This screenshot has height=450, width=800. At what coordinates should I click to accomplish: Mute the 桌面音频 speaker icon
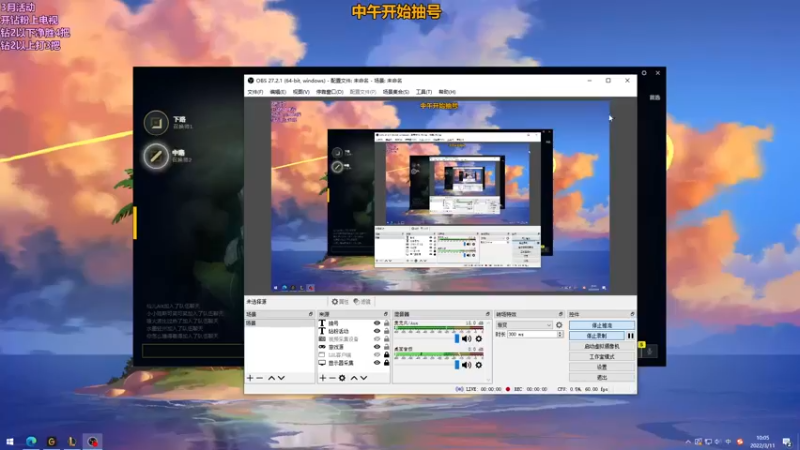tap(466, 365)
